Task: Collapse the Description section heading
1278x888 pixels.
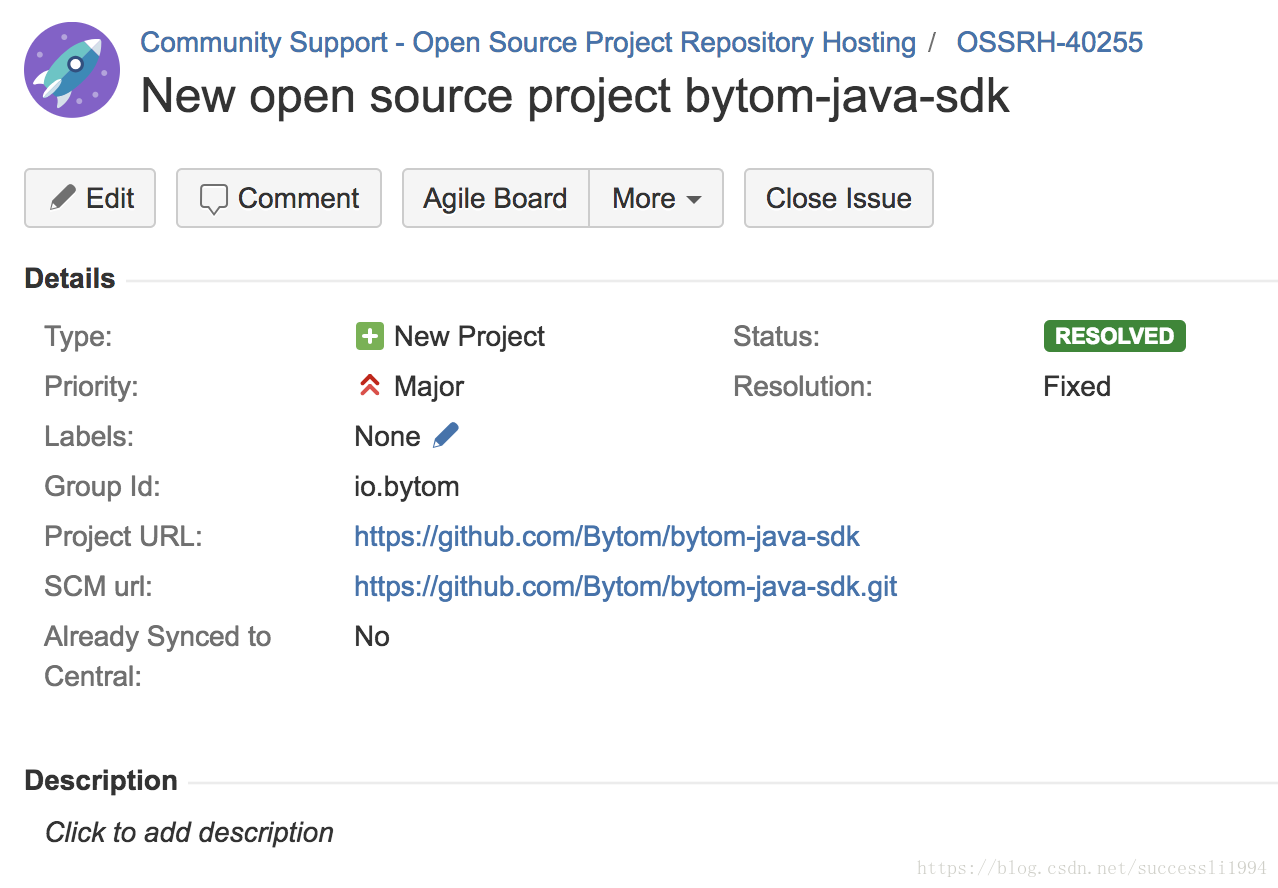Action: [x=101, y=781]
